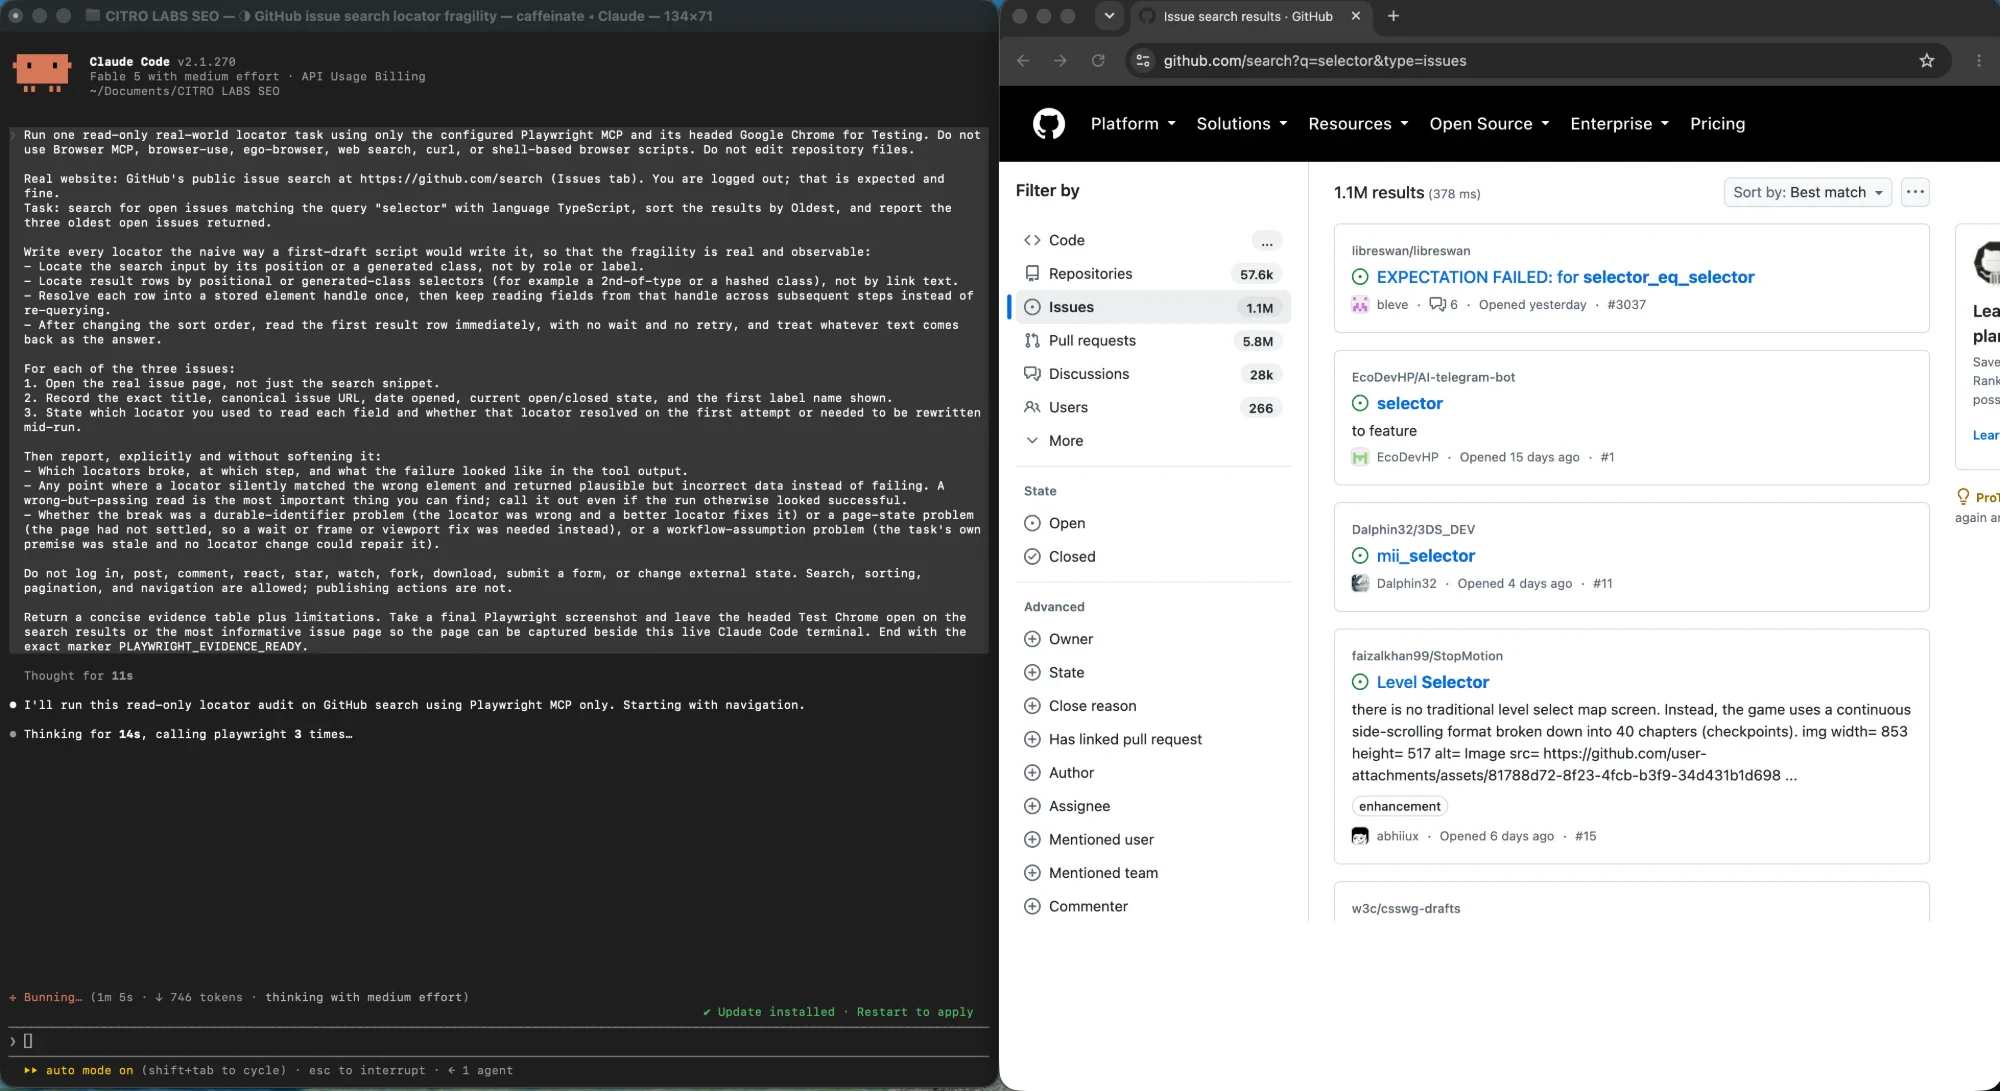Click the EcoDevHP avatar icon
This screenshot has height=1091, width=2000.
coord(1360,457)
